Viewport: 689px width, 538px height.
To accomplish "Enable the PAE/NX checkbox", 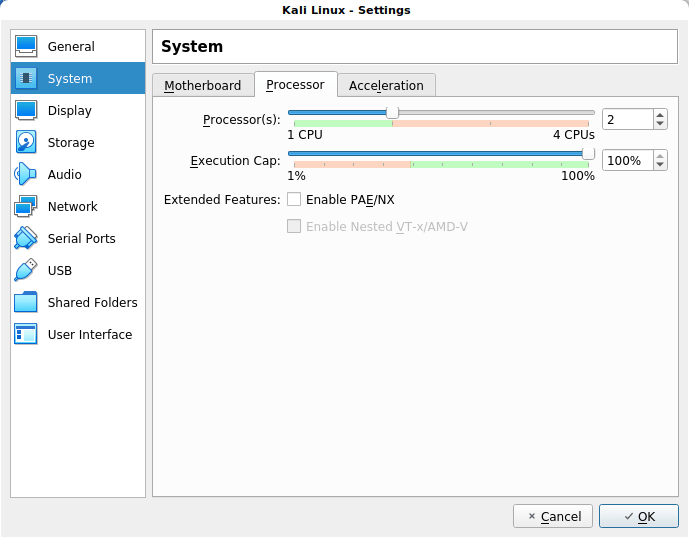I will click(x=294, y=200).
